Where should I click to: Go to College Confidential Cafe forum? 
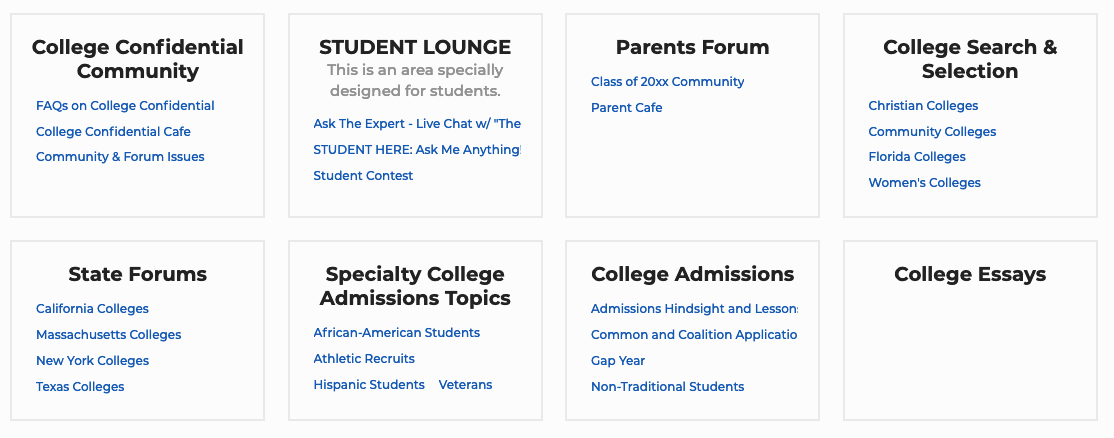[113, 132]
